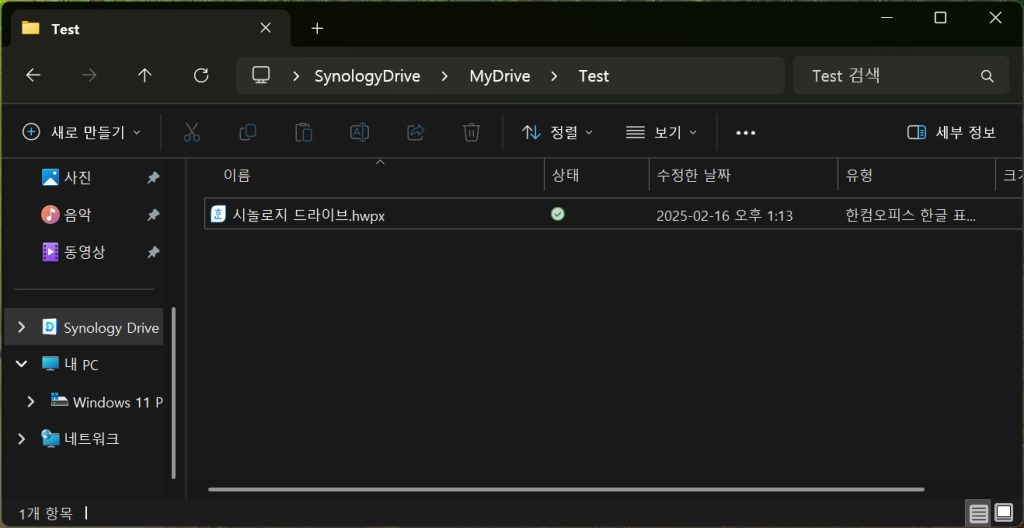This screenshot has height=528, width=1024.
Task: Click the search magnifier icon
Action: (x=987, y=76)
